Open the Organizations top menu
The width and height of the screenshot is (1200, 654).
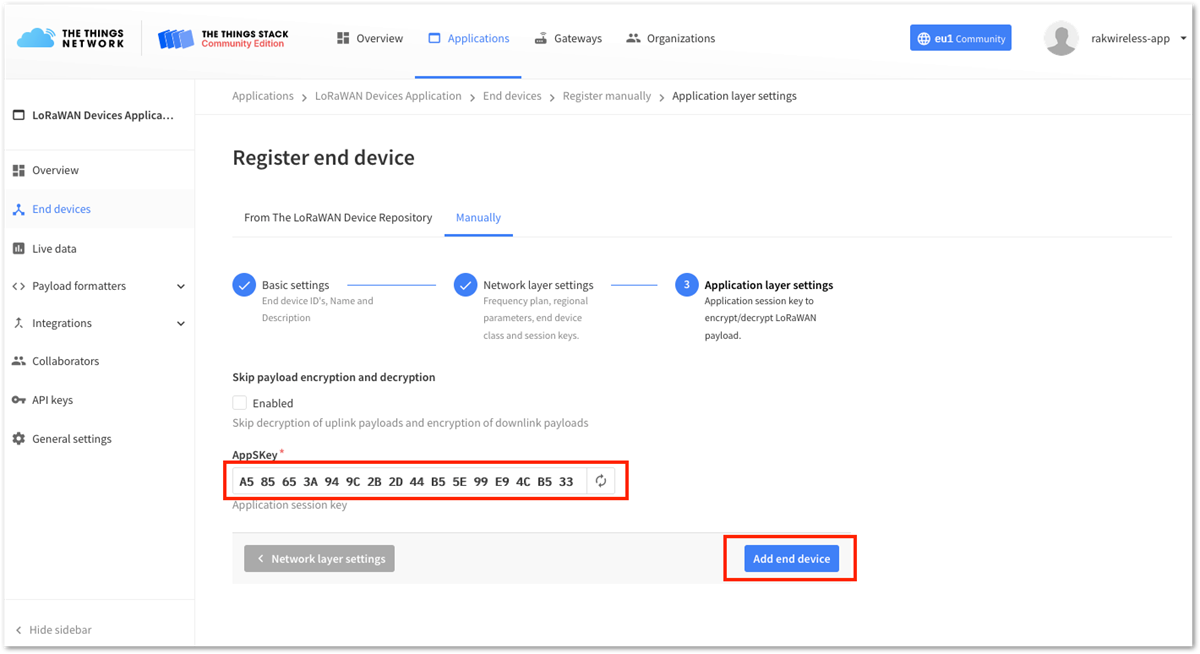pyautogui.click(x=670, y=39)
